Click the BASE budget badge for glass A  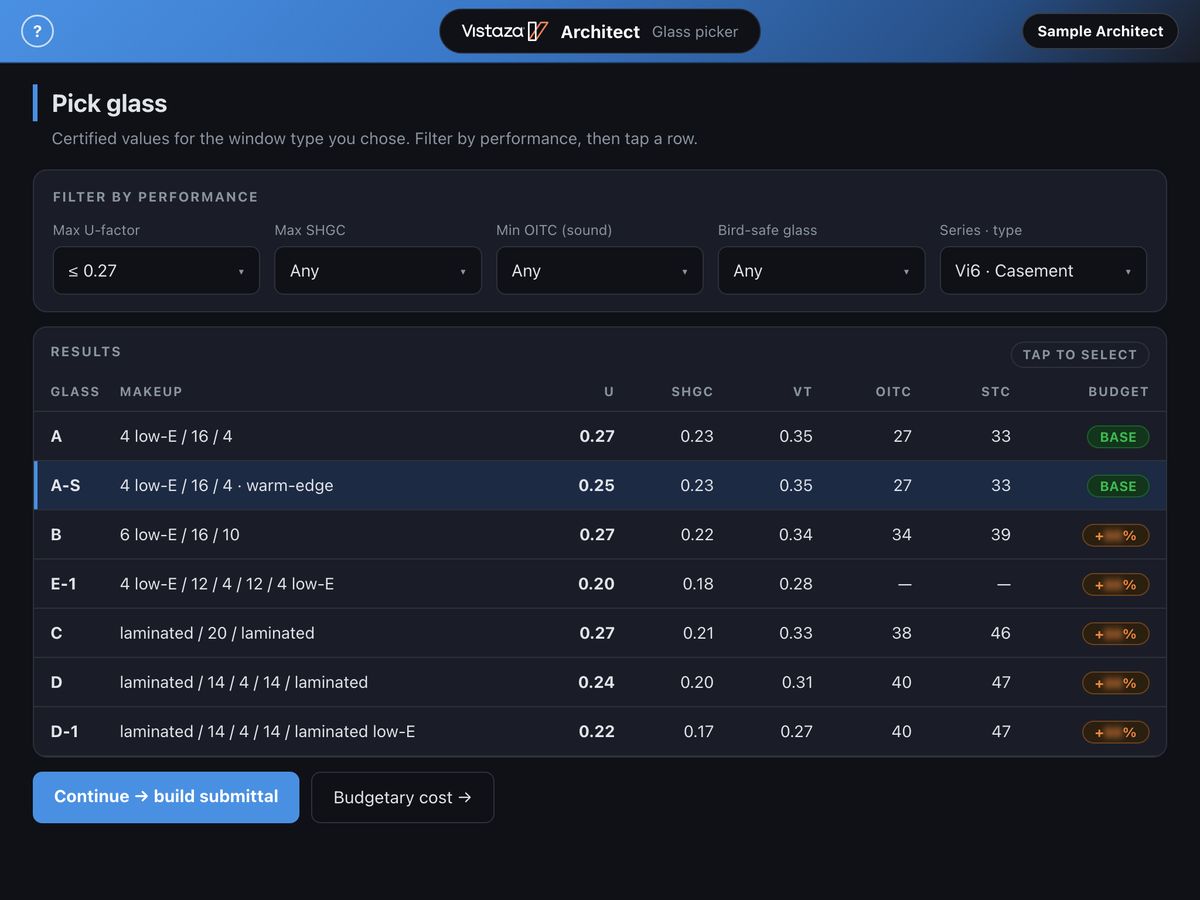click(1118, 437)
